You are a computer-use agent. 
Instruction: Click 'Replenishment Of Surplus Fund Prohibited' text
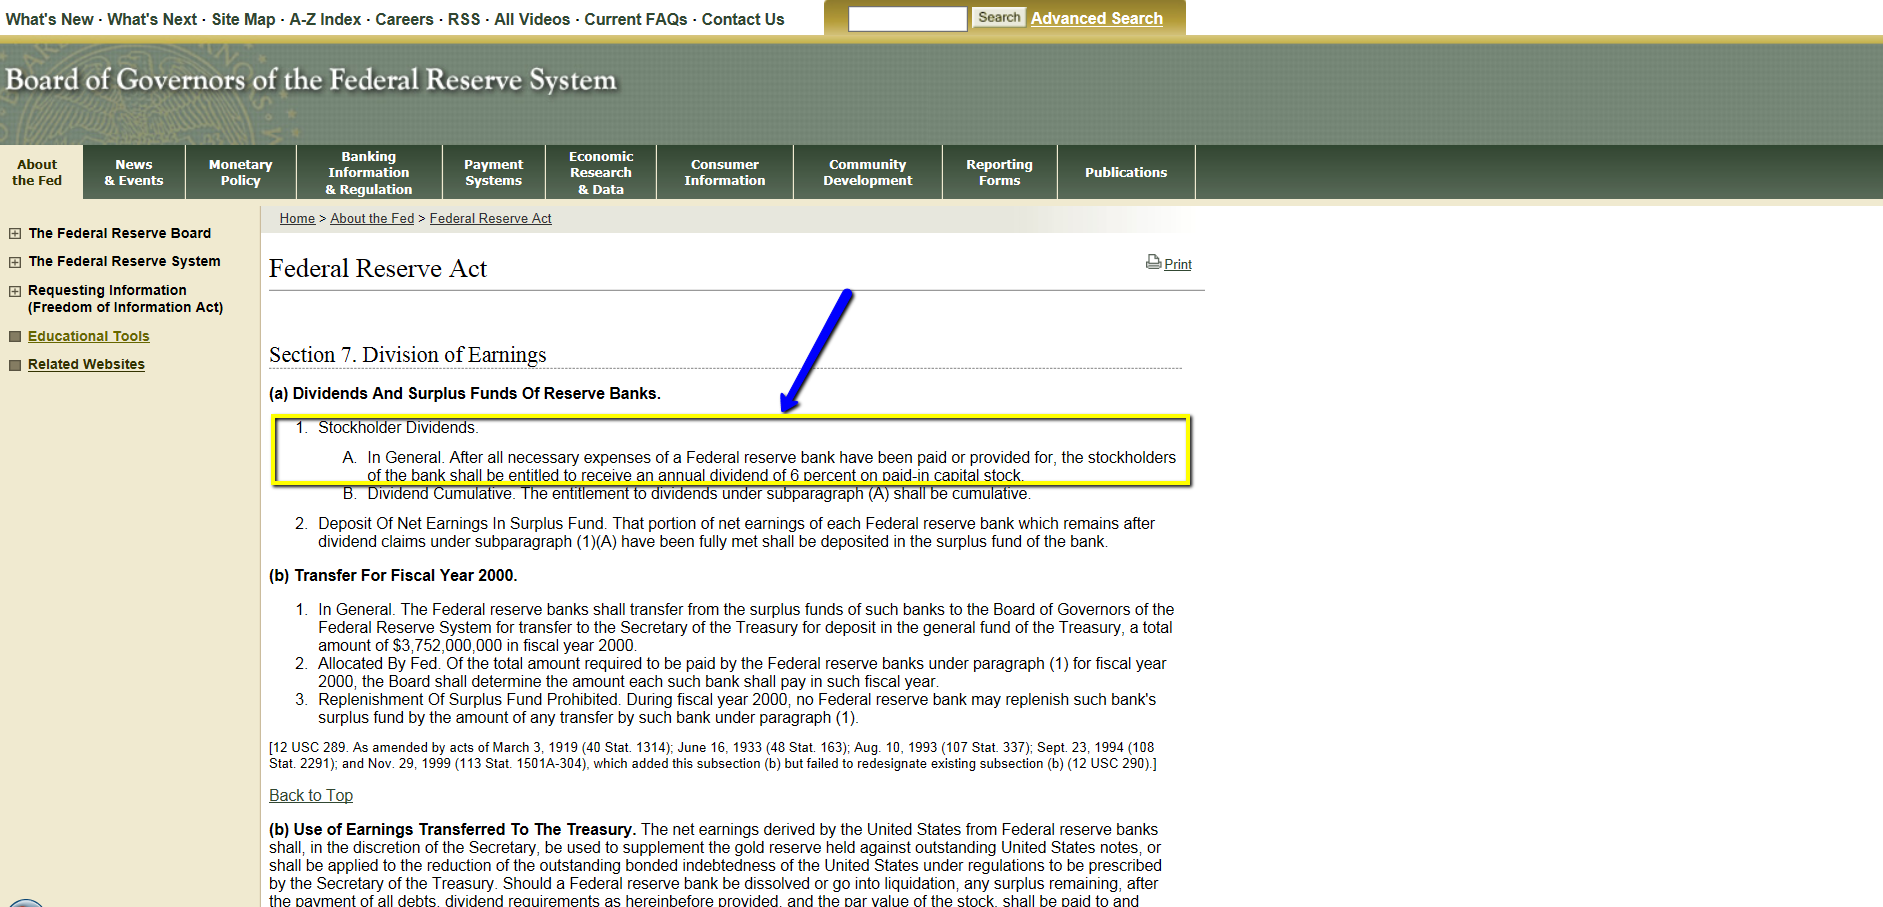pos(737,708)
